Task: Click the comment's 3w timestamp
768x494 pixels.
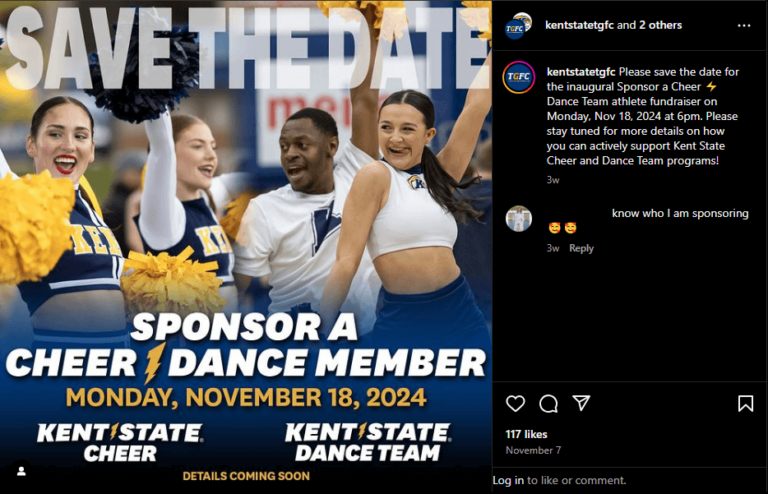Action: point(552,248)
